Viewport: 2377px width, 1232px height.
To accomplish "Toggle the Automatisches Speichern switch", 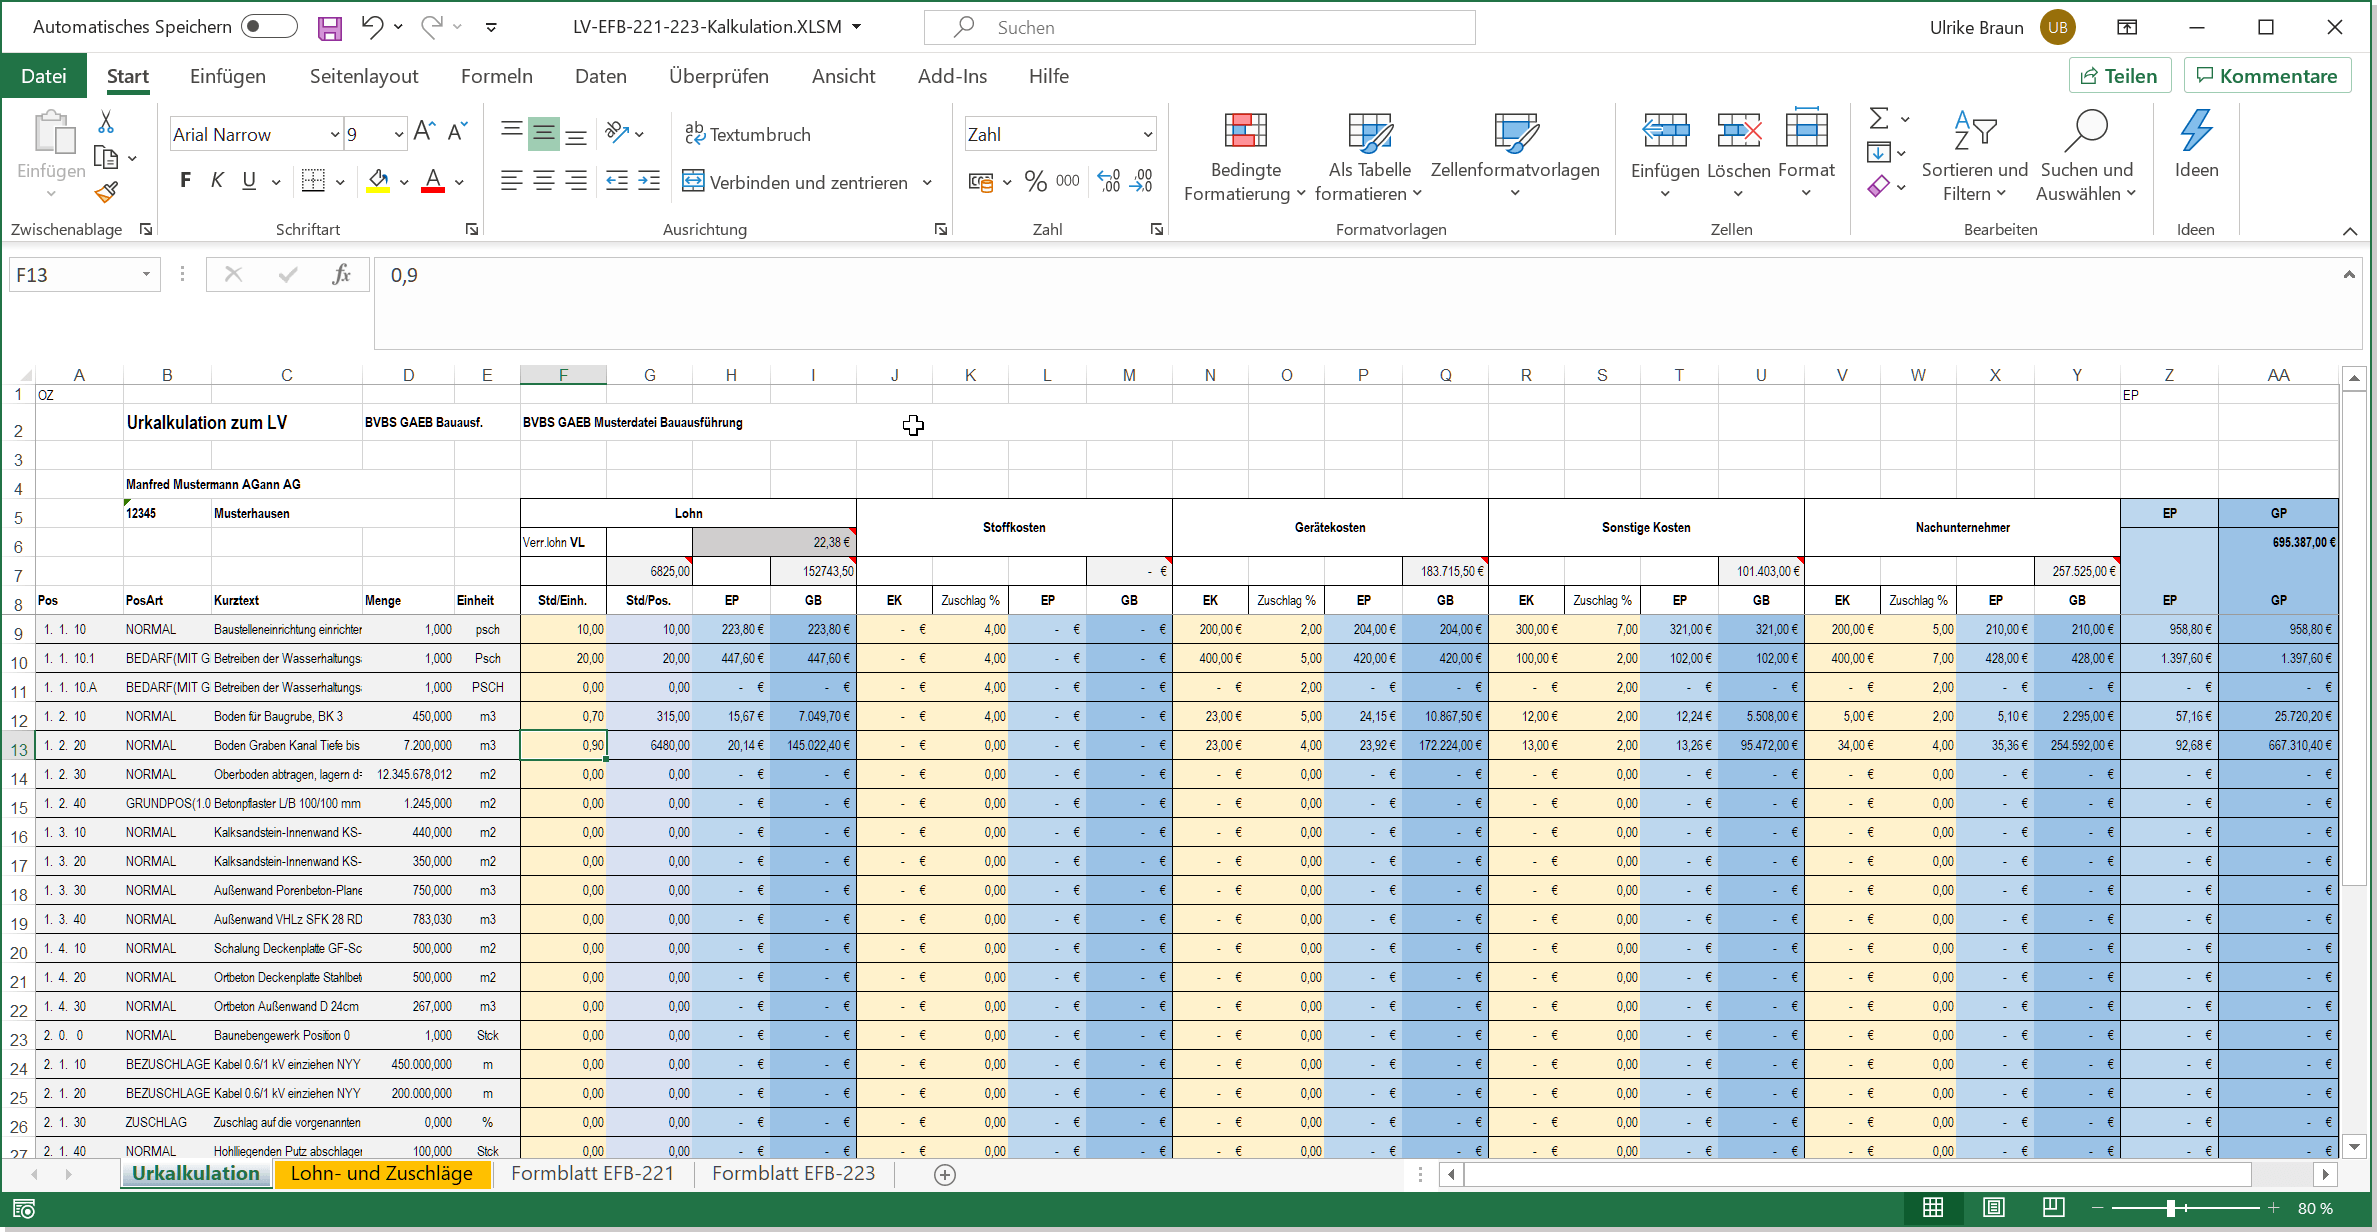I will (269, 27).
